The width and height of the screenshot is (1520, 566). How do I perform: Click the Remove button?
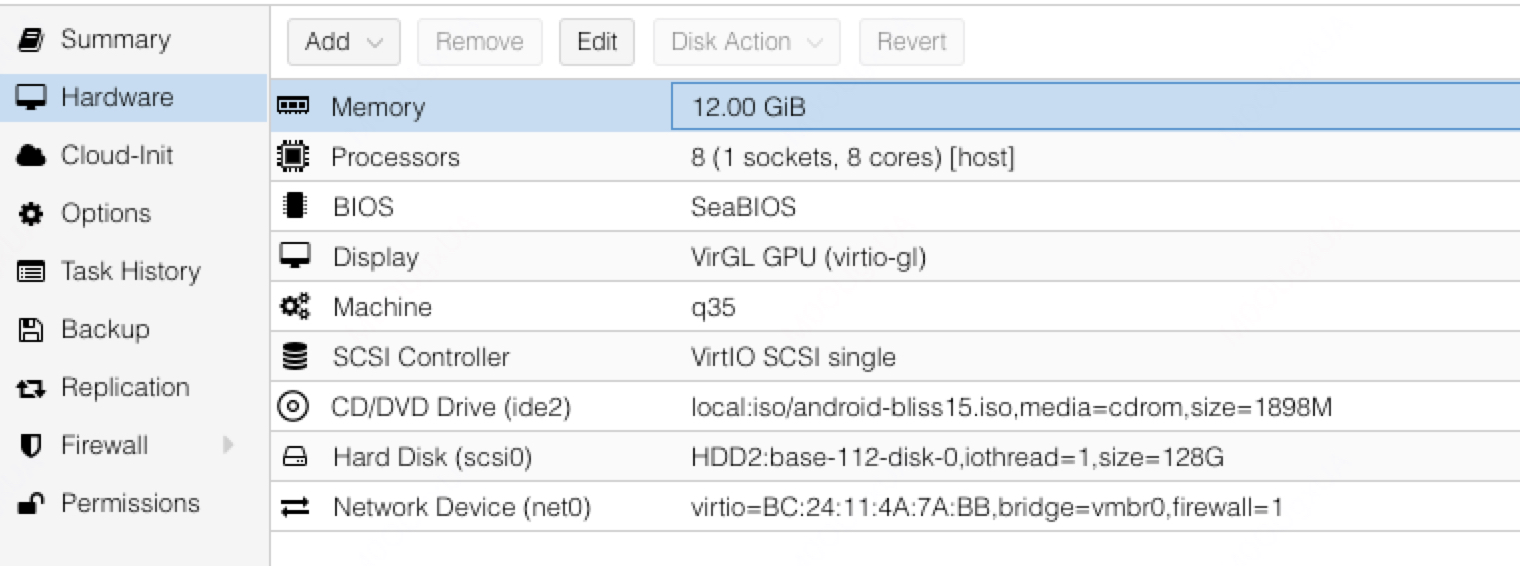pyautogui.click(x=479, y=42)
